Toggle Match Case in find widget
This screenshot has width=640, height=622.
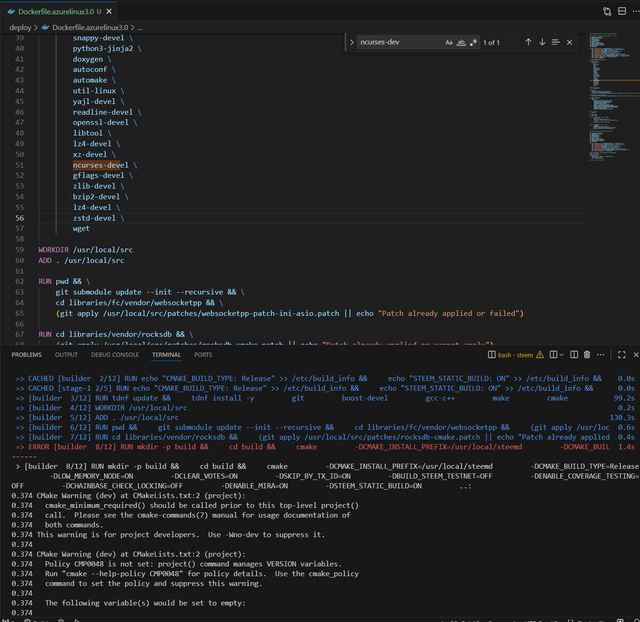[x=449, y=42]
